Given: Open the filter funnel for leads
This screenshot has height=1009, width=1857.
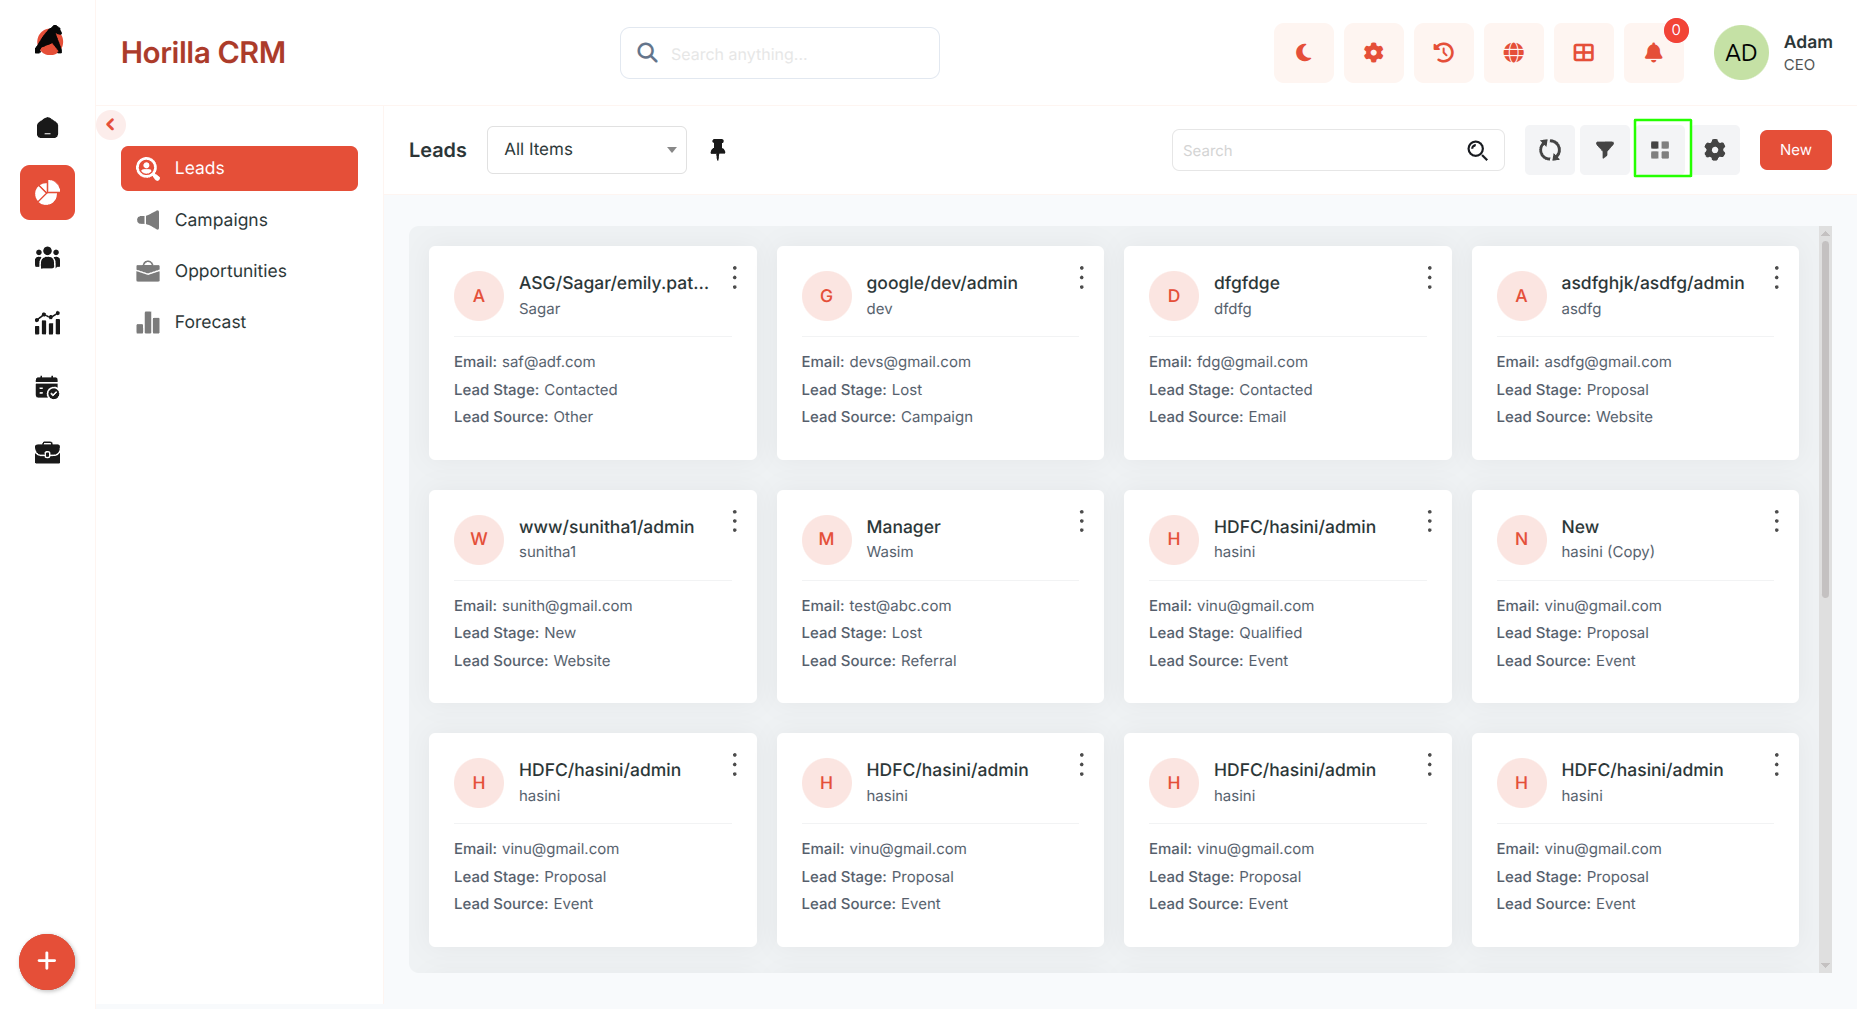Looking at the screenshot, I should [1605, 150].
